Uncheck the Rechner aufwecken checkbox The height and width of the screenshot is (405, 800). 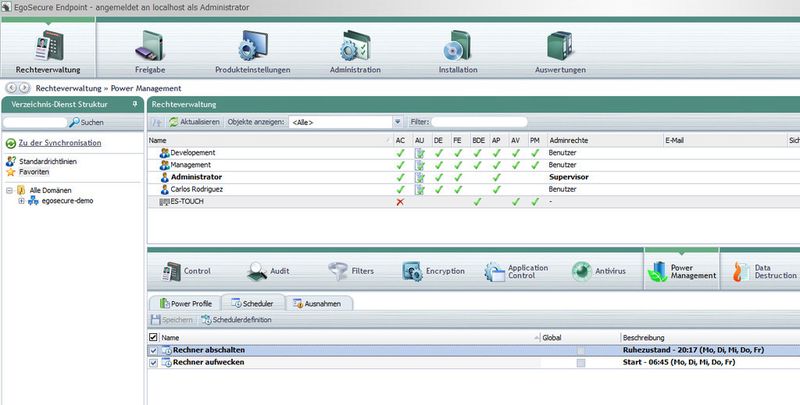(153, 363)
